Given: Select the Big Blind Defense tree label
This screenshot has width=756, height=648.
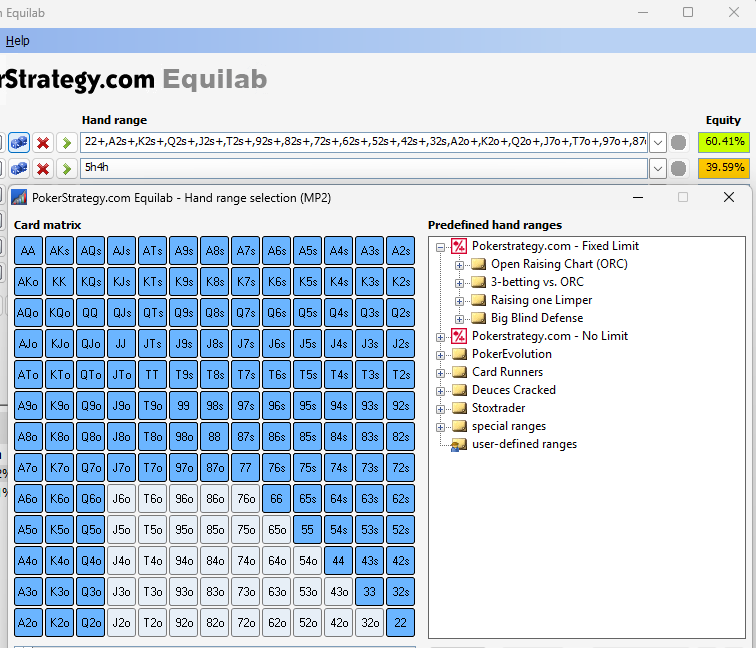Looking at the screenshot, I should 537,318.
